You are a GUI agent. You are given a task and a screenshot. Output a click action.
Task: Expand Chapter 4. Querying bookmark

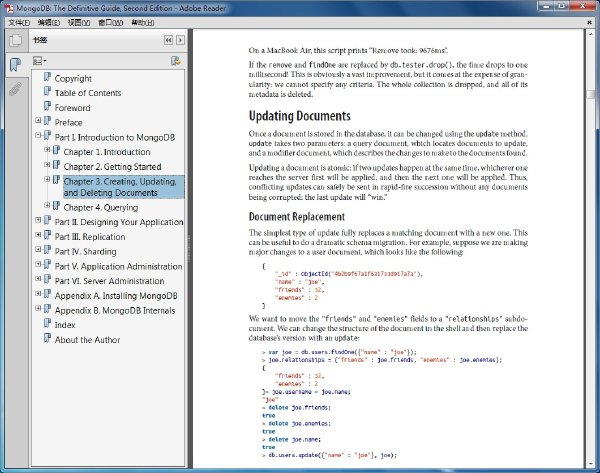(x=47, y=205)
